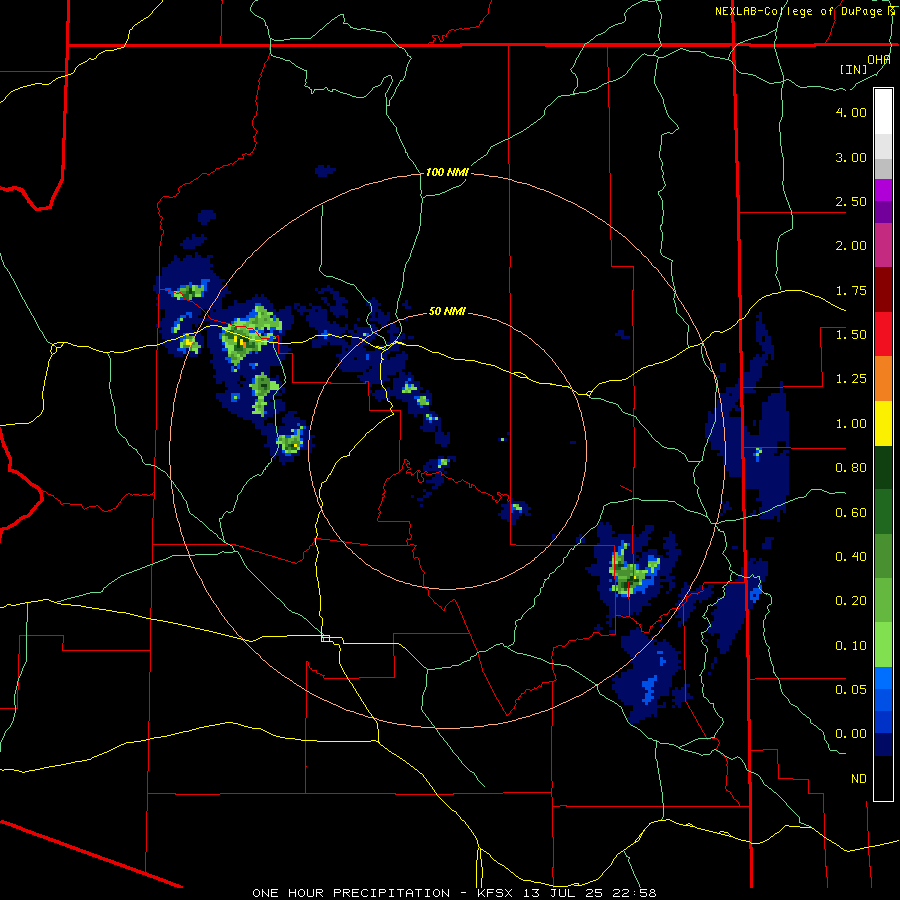
Task: Click the 1.00 legend value
Action: (x=851, y=424)
